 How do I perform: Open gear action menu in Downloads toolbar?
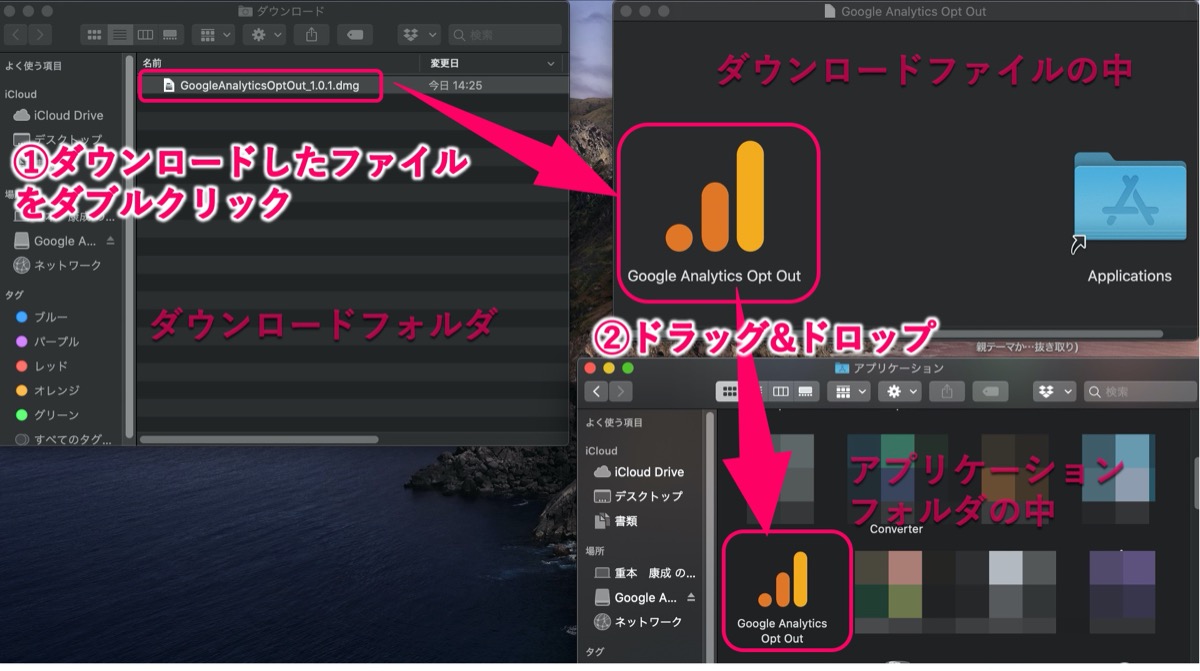click(x=264, y=34)
